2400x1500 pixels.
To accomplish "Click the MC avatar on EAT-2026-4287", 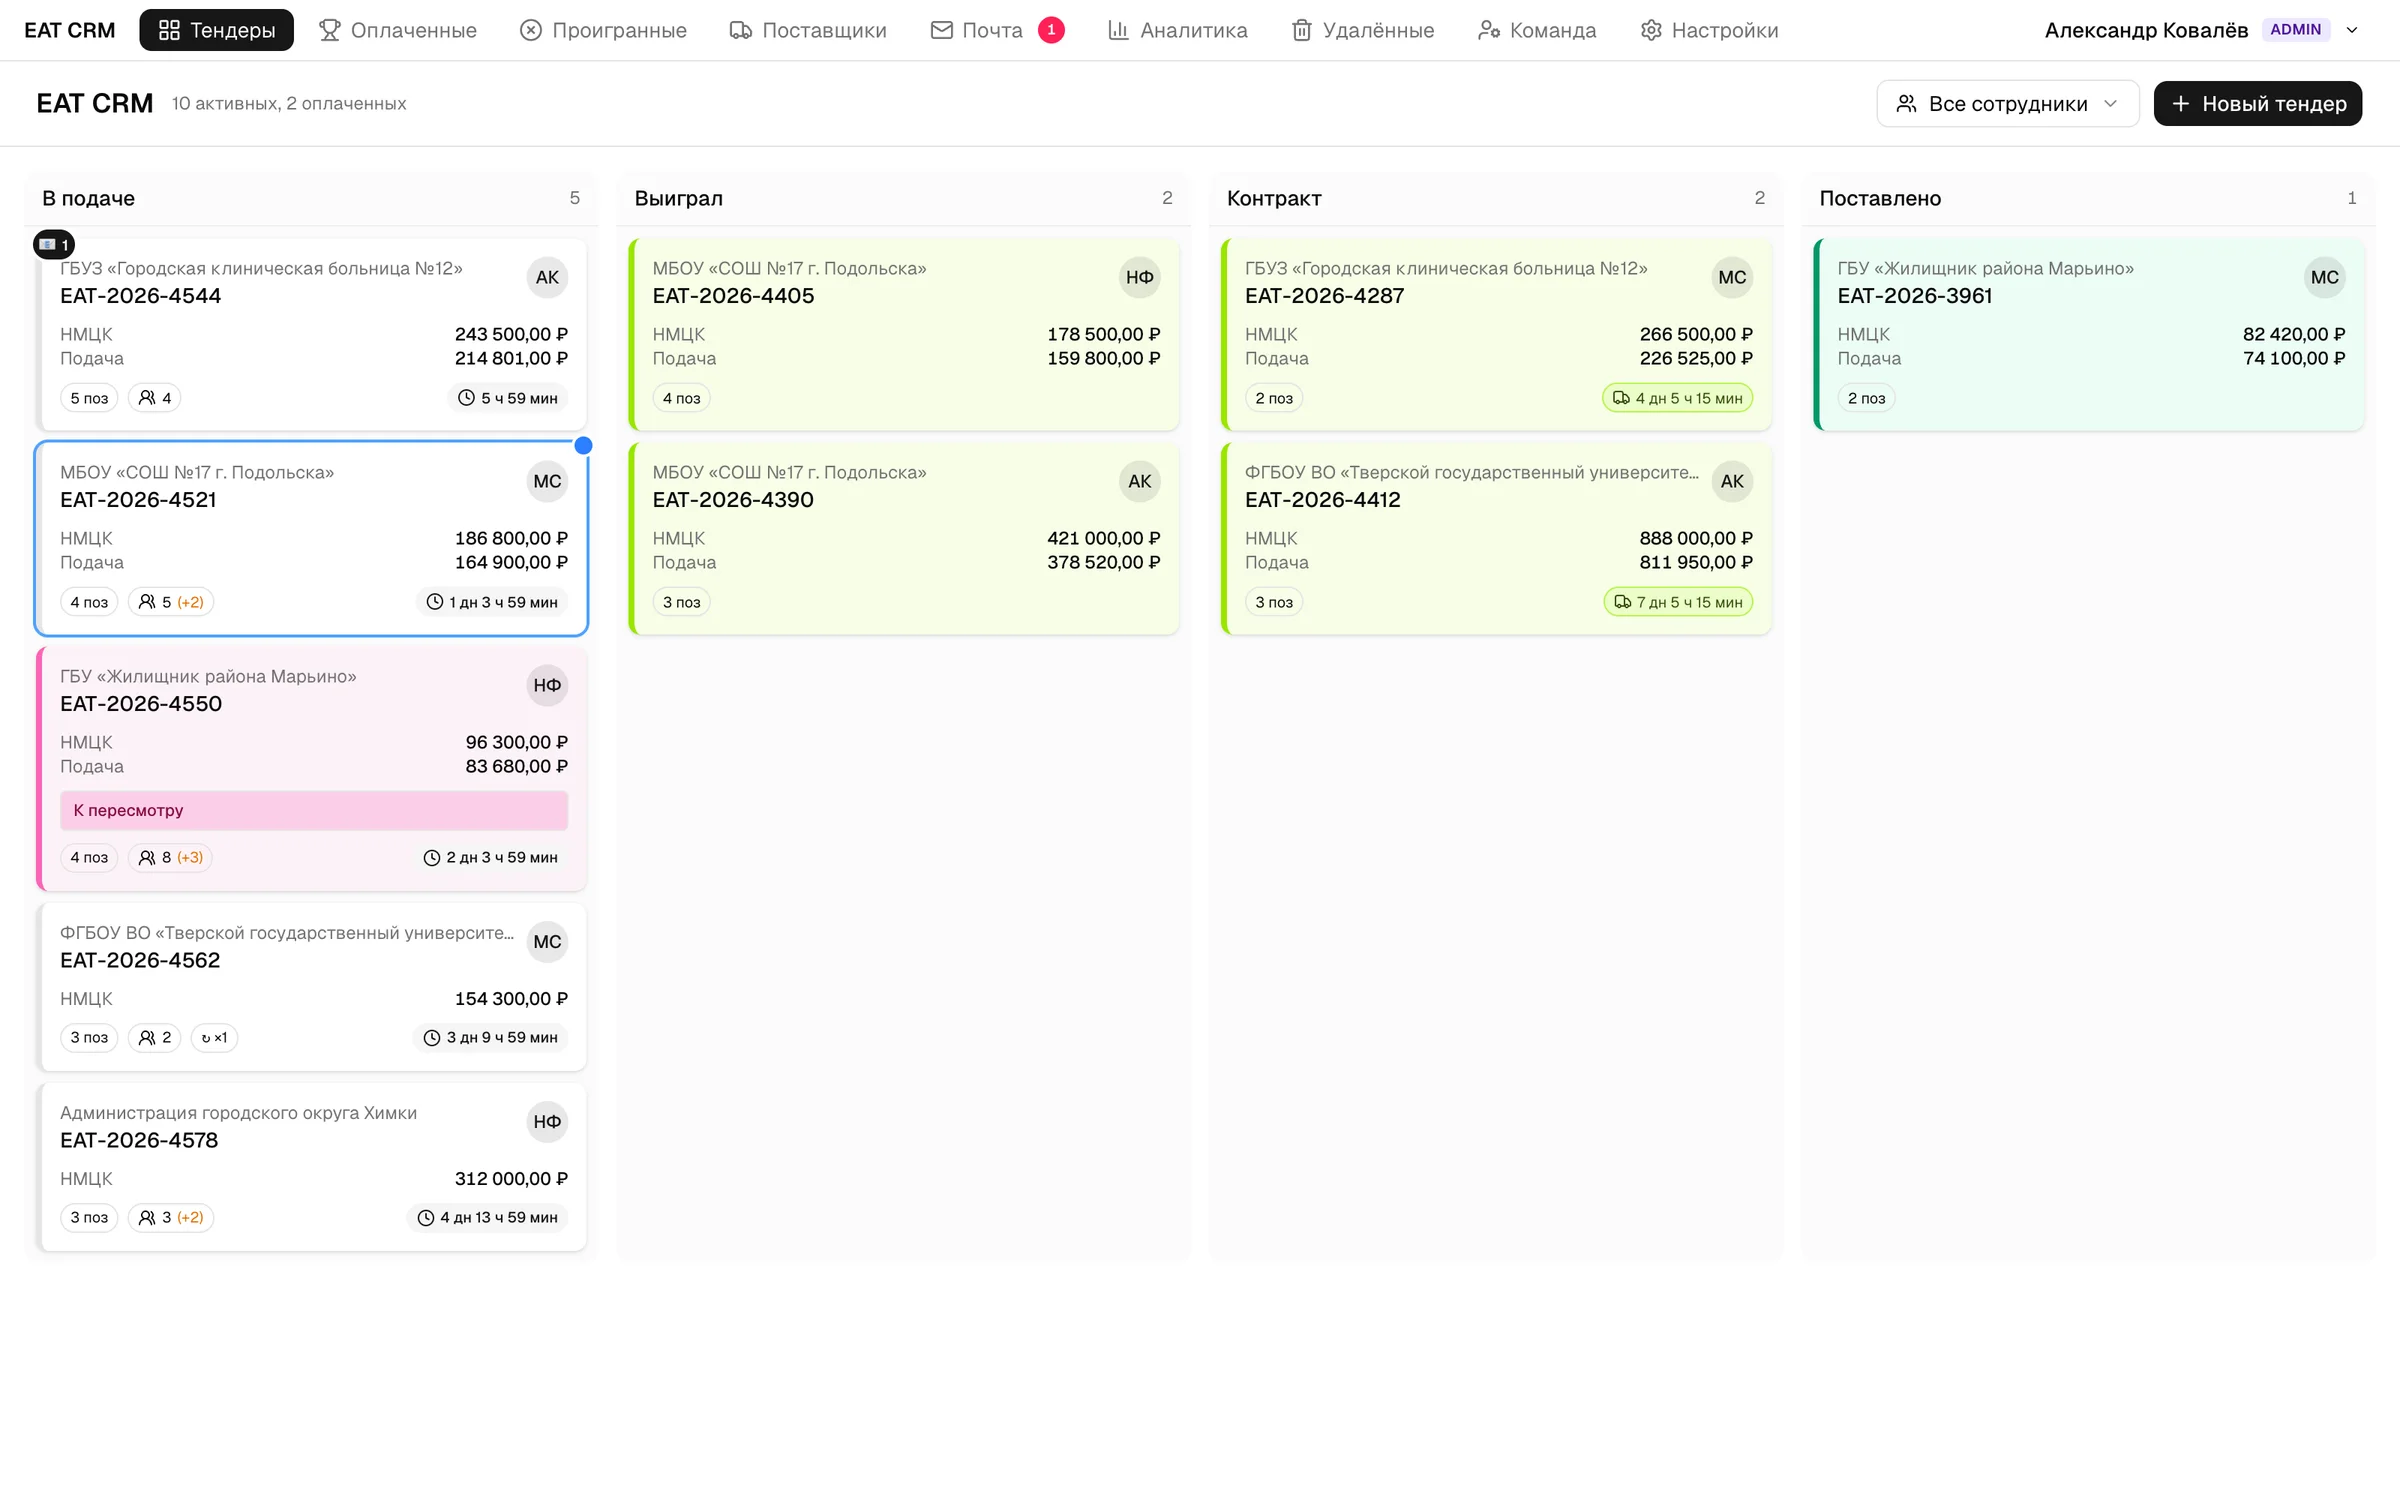I will [x=1733, y=278].
